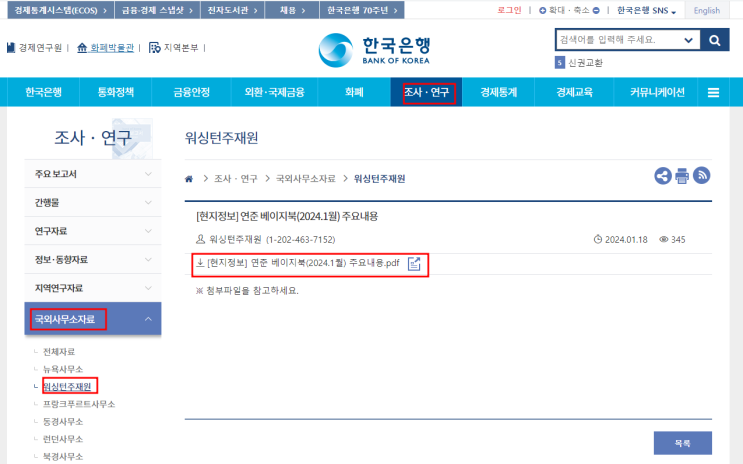Image resolution: width=743 pixels, height=464 pixels.
Task: Open the 한국은행 SNS dropdown
Action: pyautogui.click(x=646, y=10)
